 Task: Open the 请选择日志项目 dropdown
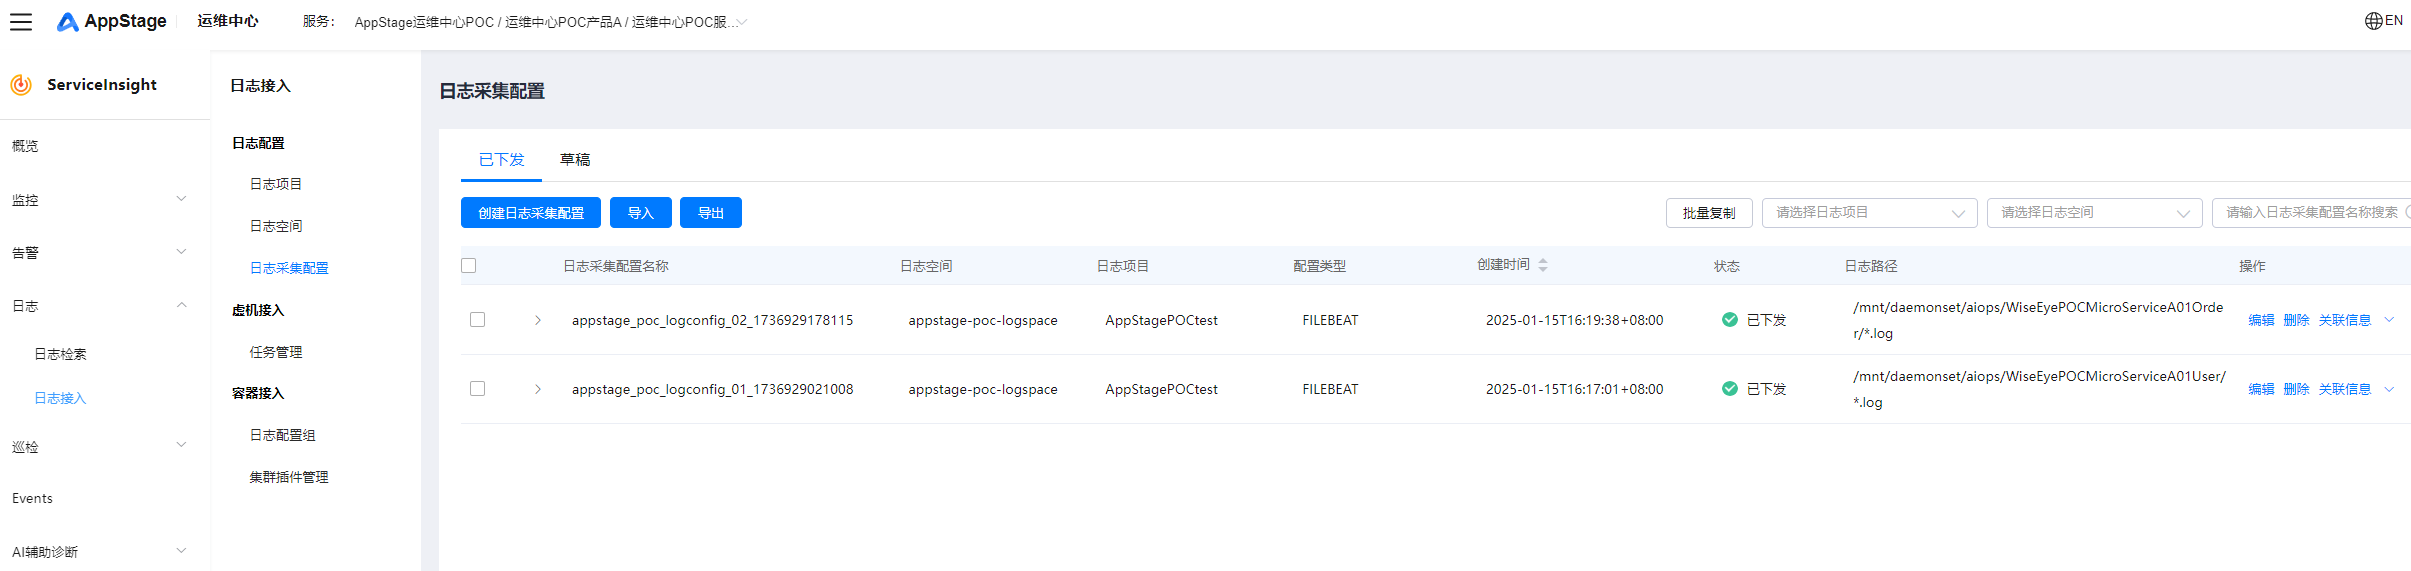point(1868,213)
